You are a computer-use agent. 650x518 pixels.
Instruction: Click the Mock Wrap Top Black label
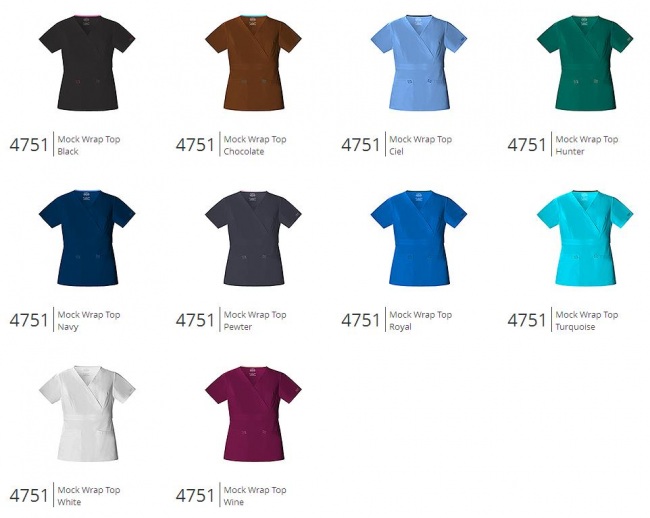pyautogui.click(x=89, y=145)
